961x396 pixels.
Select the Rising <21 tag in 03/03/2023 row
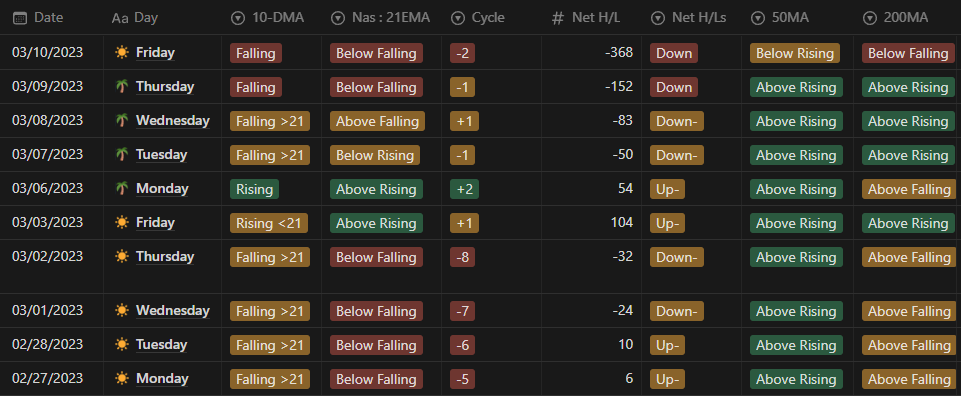click(x=269, y=223)
